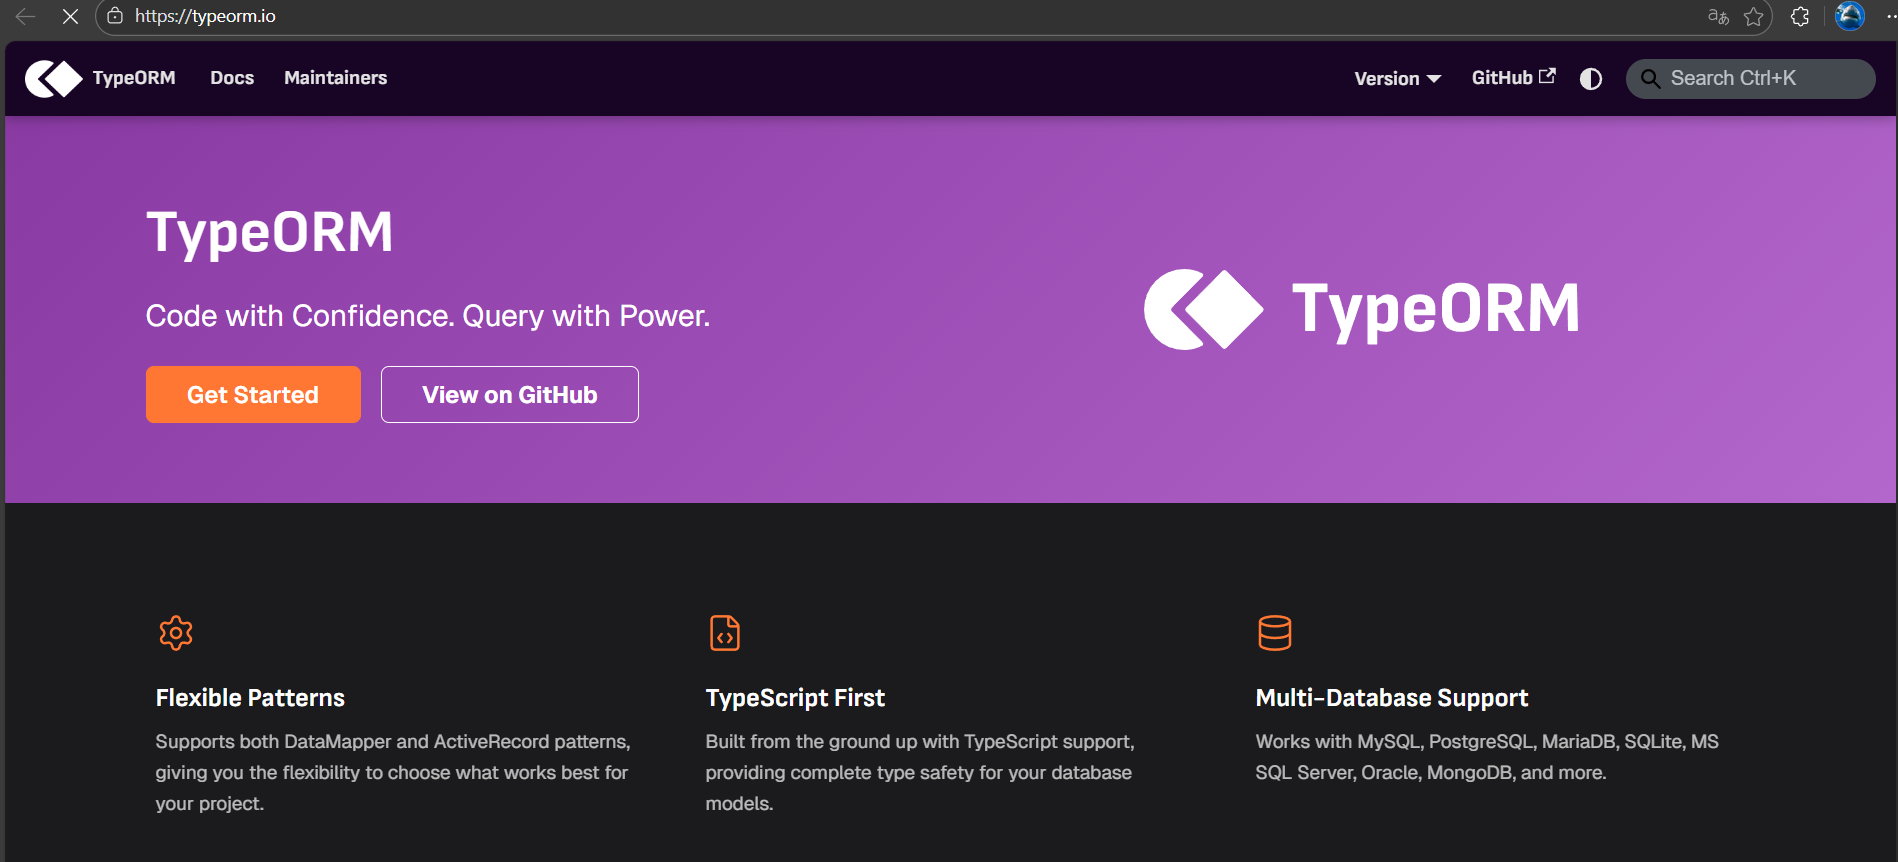
Task: Open the browser extensions puzzle icon
Action: tap(1800, 16)
